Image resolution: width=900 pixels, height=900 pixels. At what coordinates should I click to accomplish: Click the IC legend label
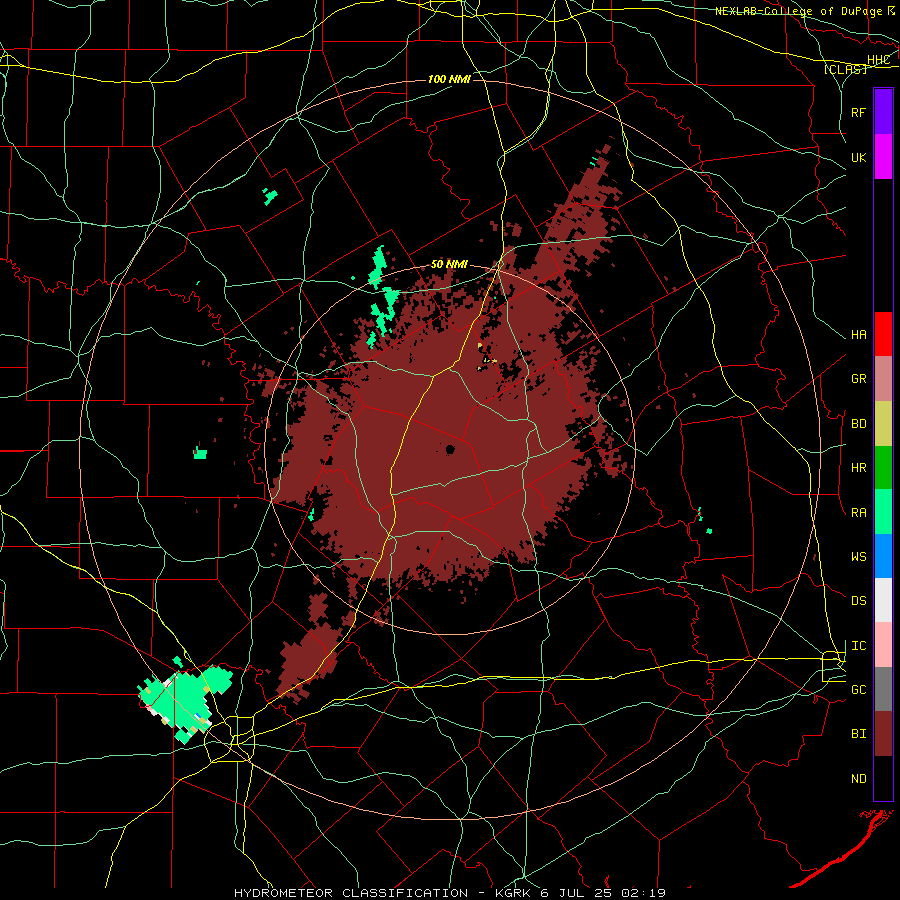pos(858,646)
